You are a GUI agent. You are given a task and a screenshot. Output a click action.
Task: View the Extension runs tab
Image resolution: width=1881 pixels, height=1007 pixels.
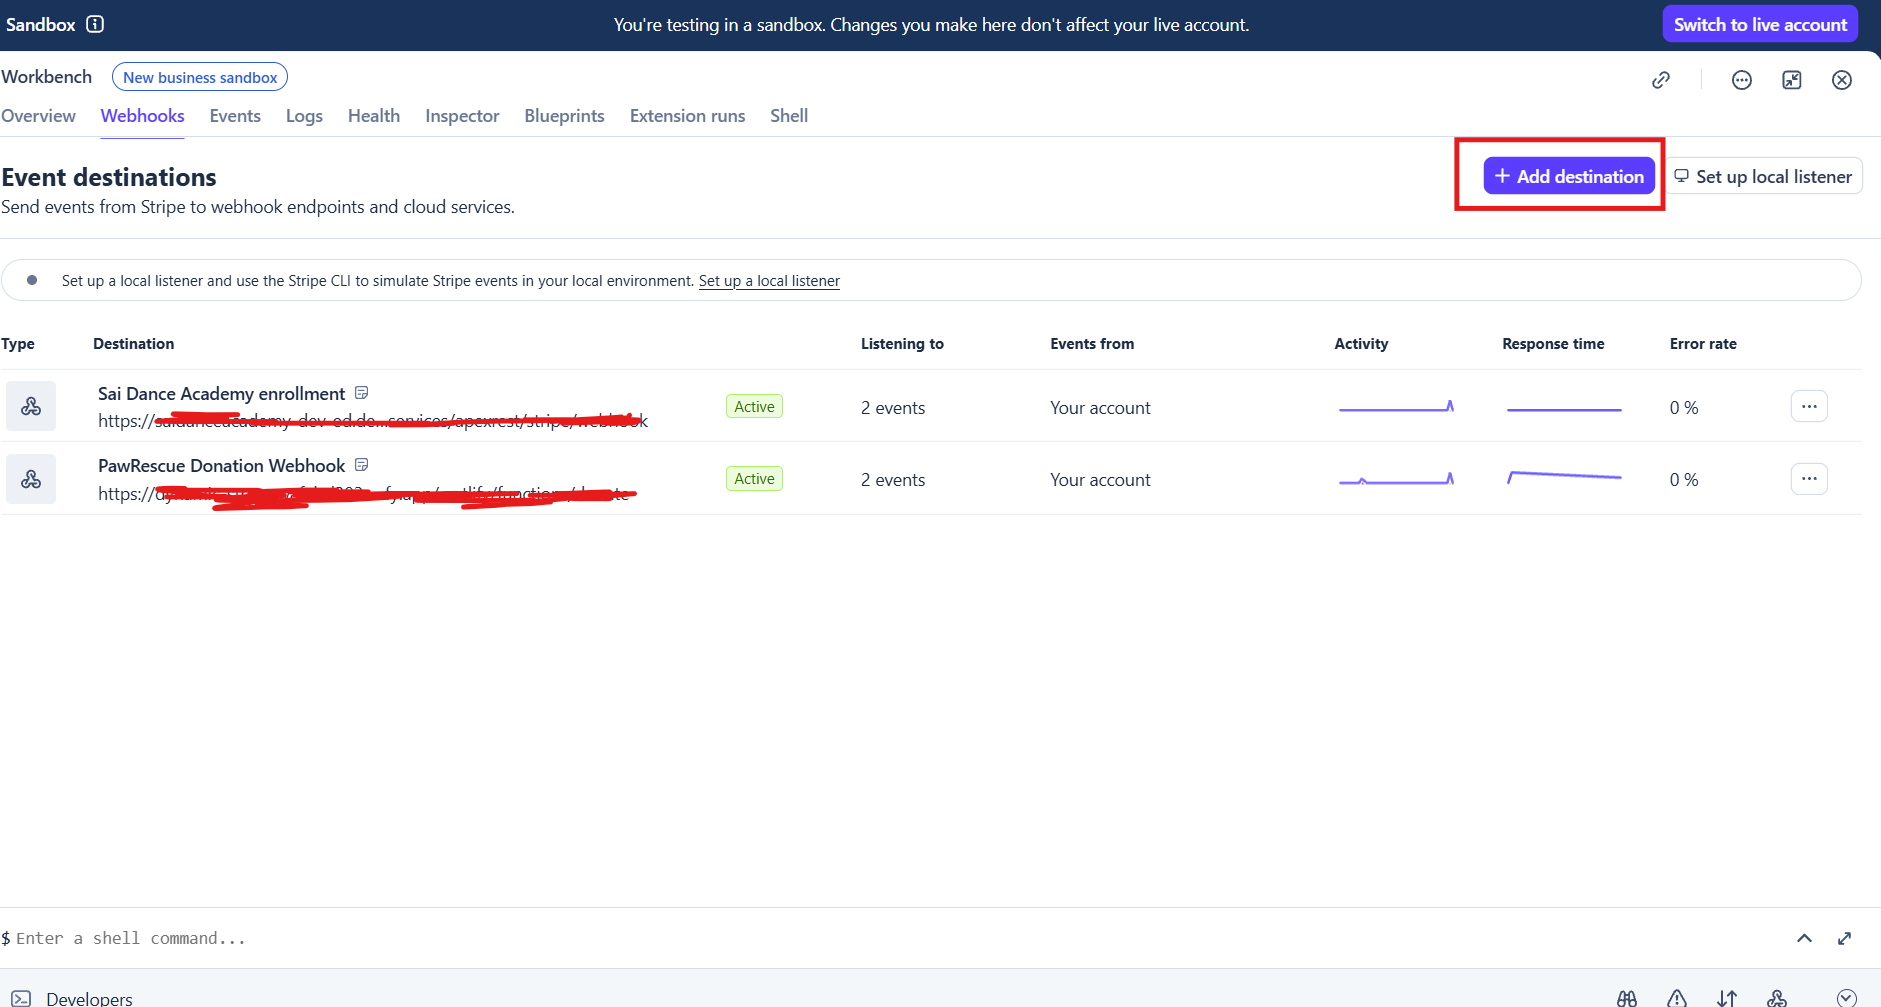coord(688,116)
